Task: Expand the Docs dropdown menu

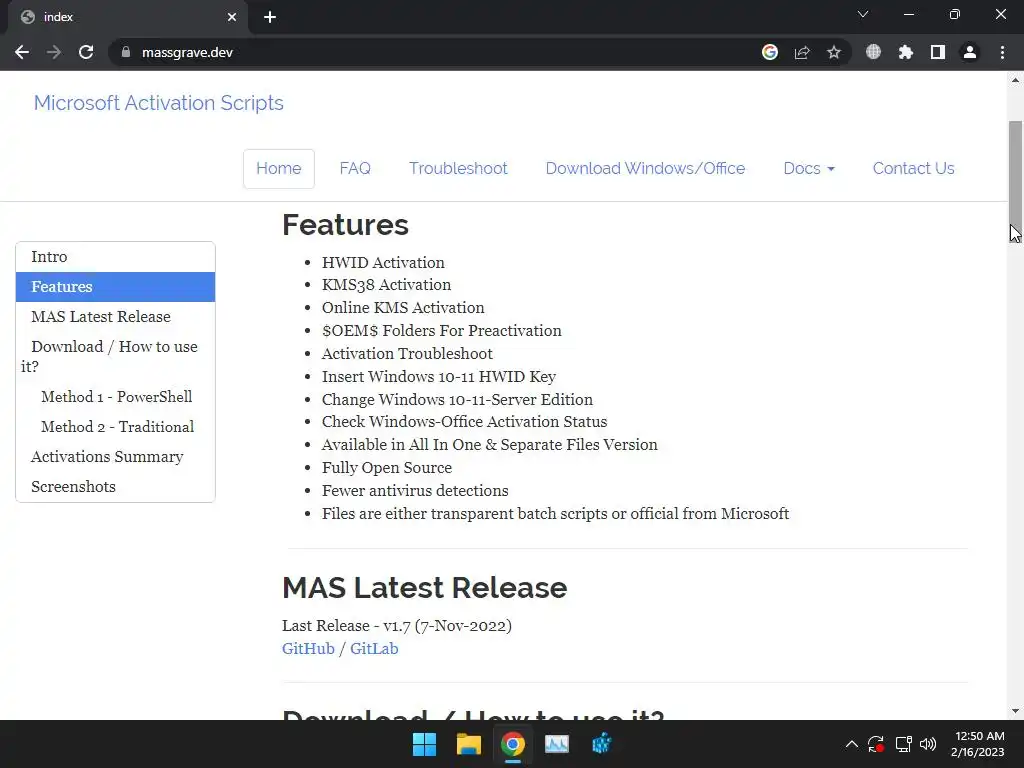Action: pyautogui.click(x=808, y=168)
